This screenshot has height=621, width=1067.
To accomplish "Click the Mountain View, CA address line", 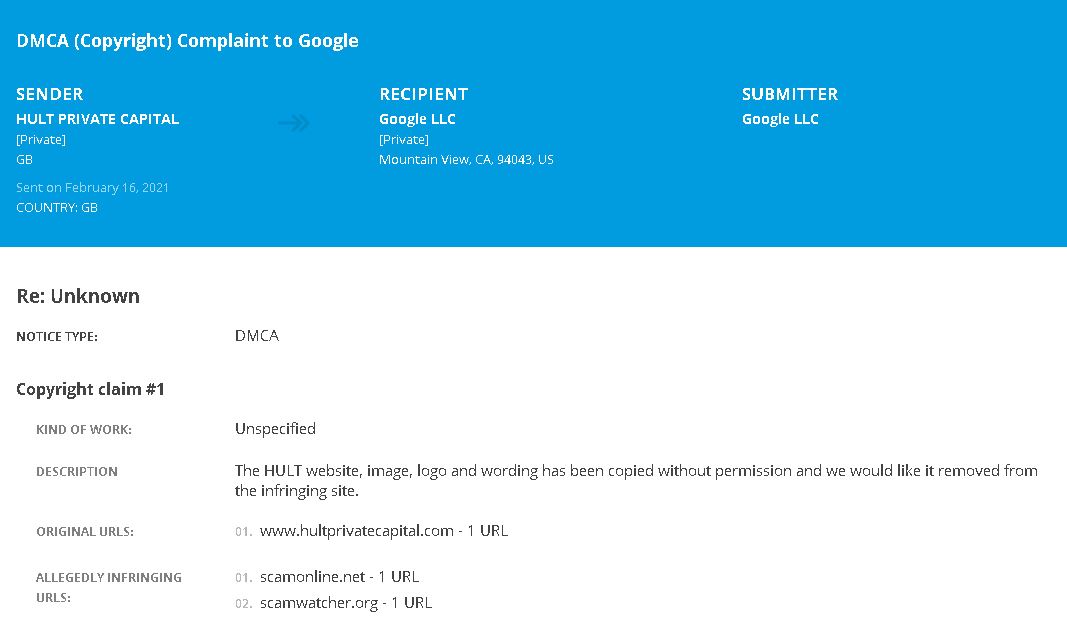I will [466, 160].
